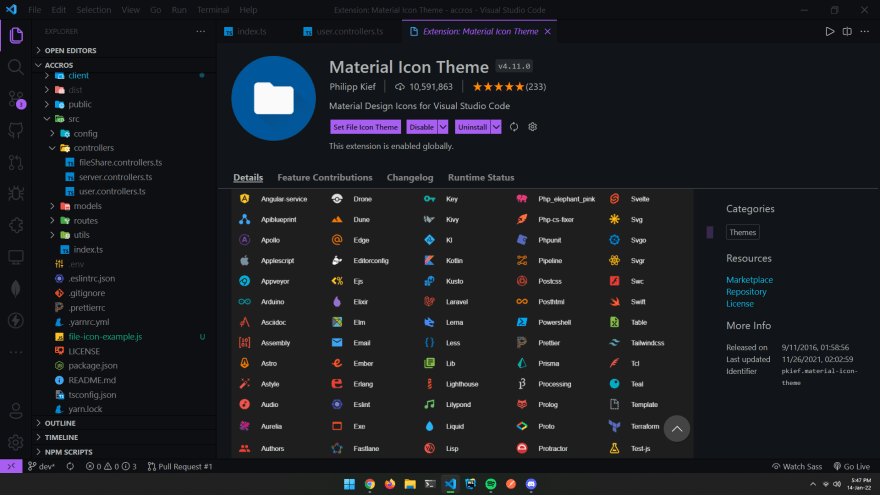Click the Uninstall button
Viewport: 880px width, 495px height.
[x=473, y=127]
